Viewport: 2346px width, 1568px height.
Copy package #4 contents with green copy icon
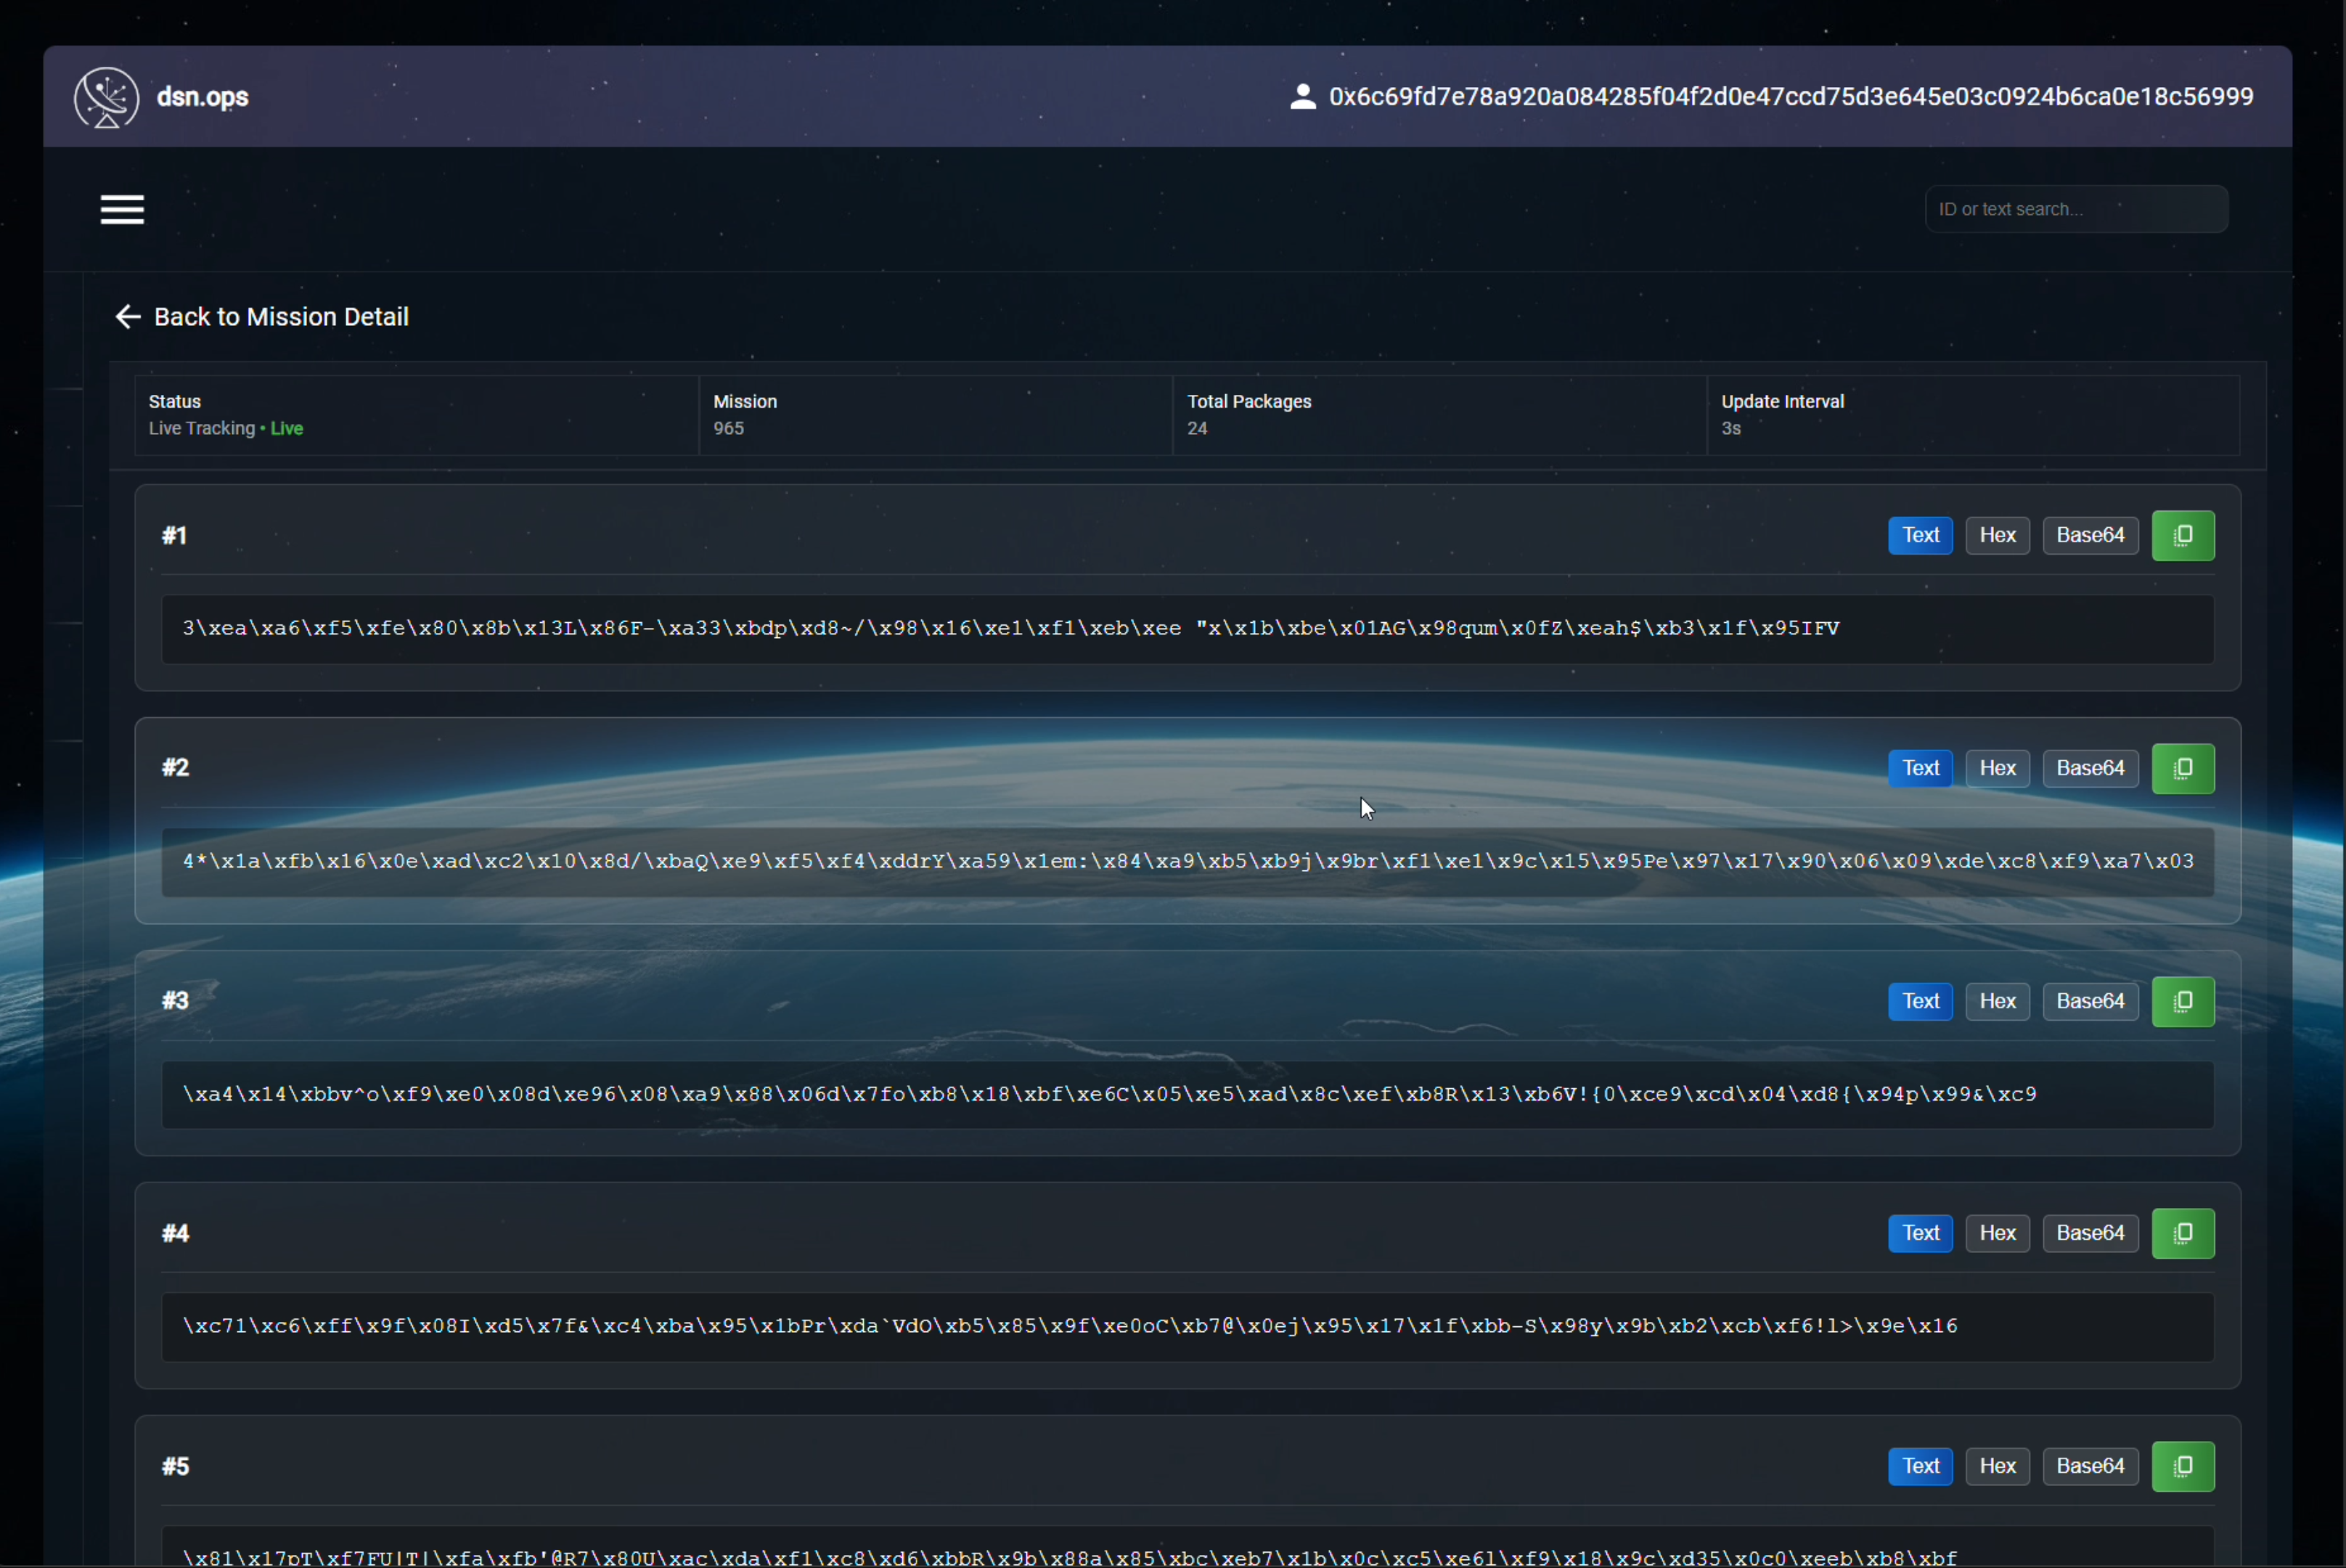pyautogui.click(x=2183, y=1234)
